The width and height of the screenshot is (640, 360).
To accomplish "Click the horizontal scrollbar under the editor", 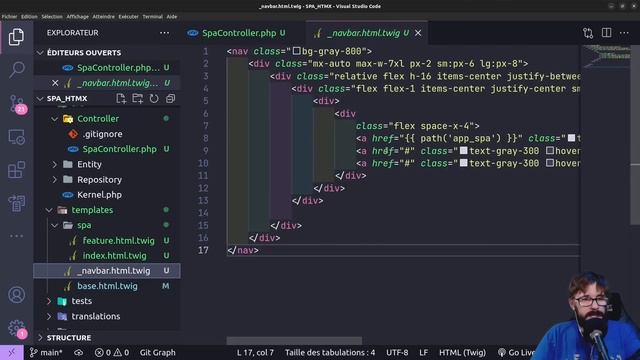I will click(x=294, y=340).
